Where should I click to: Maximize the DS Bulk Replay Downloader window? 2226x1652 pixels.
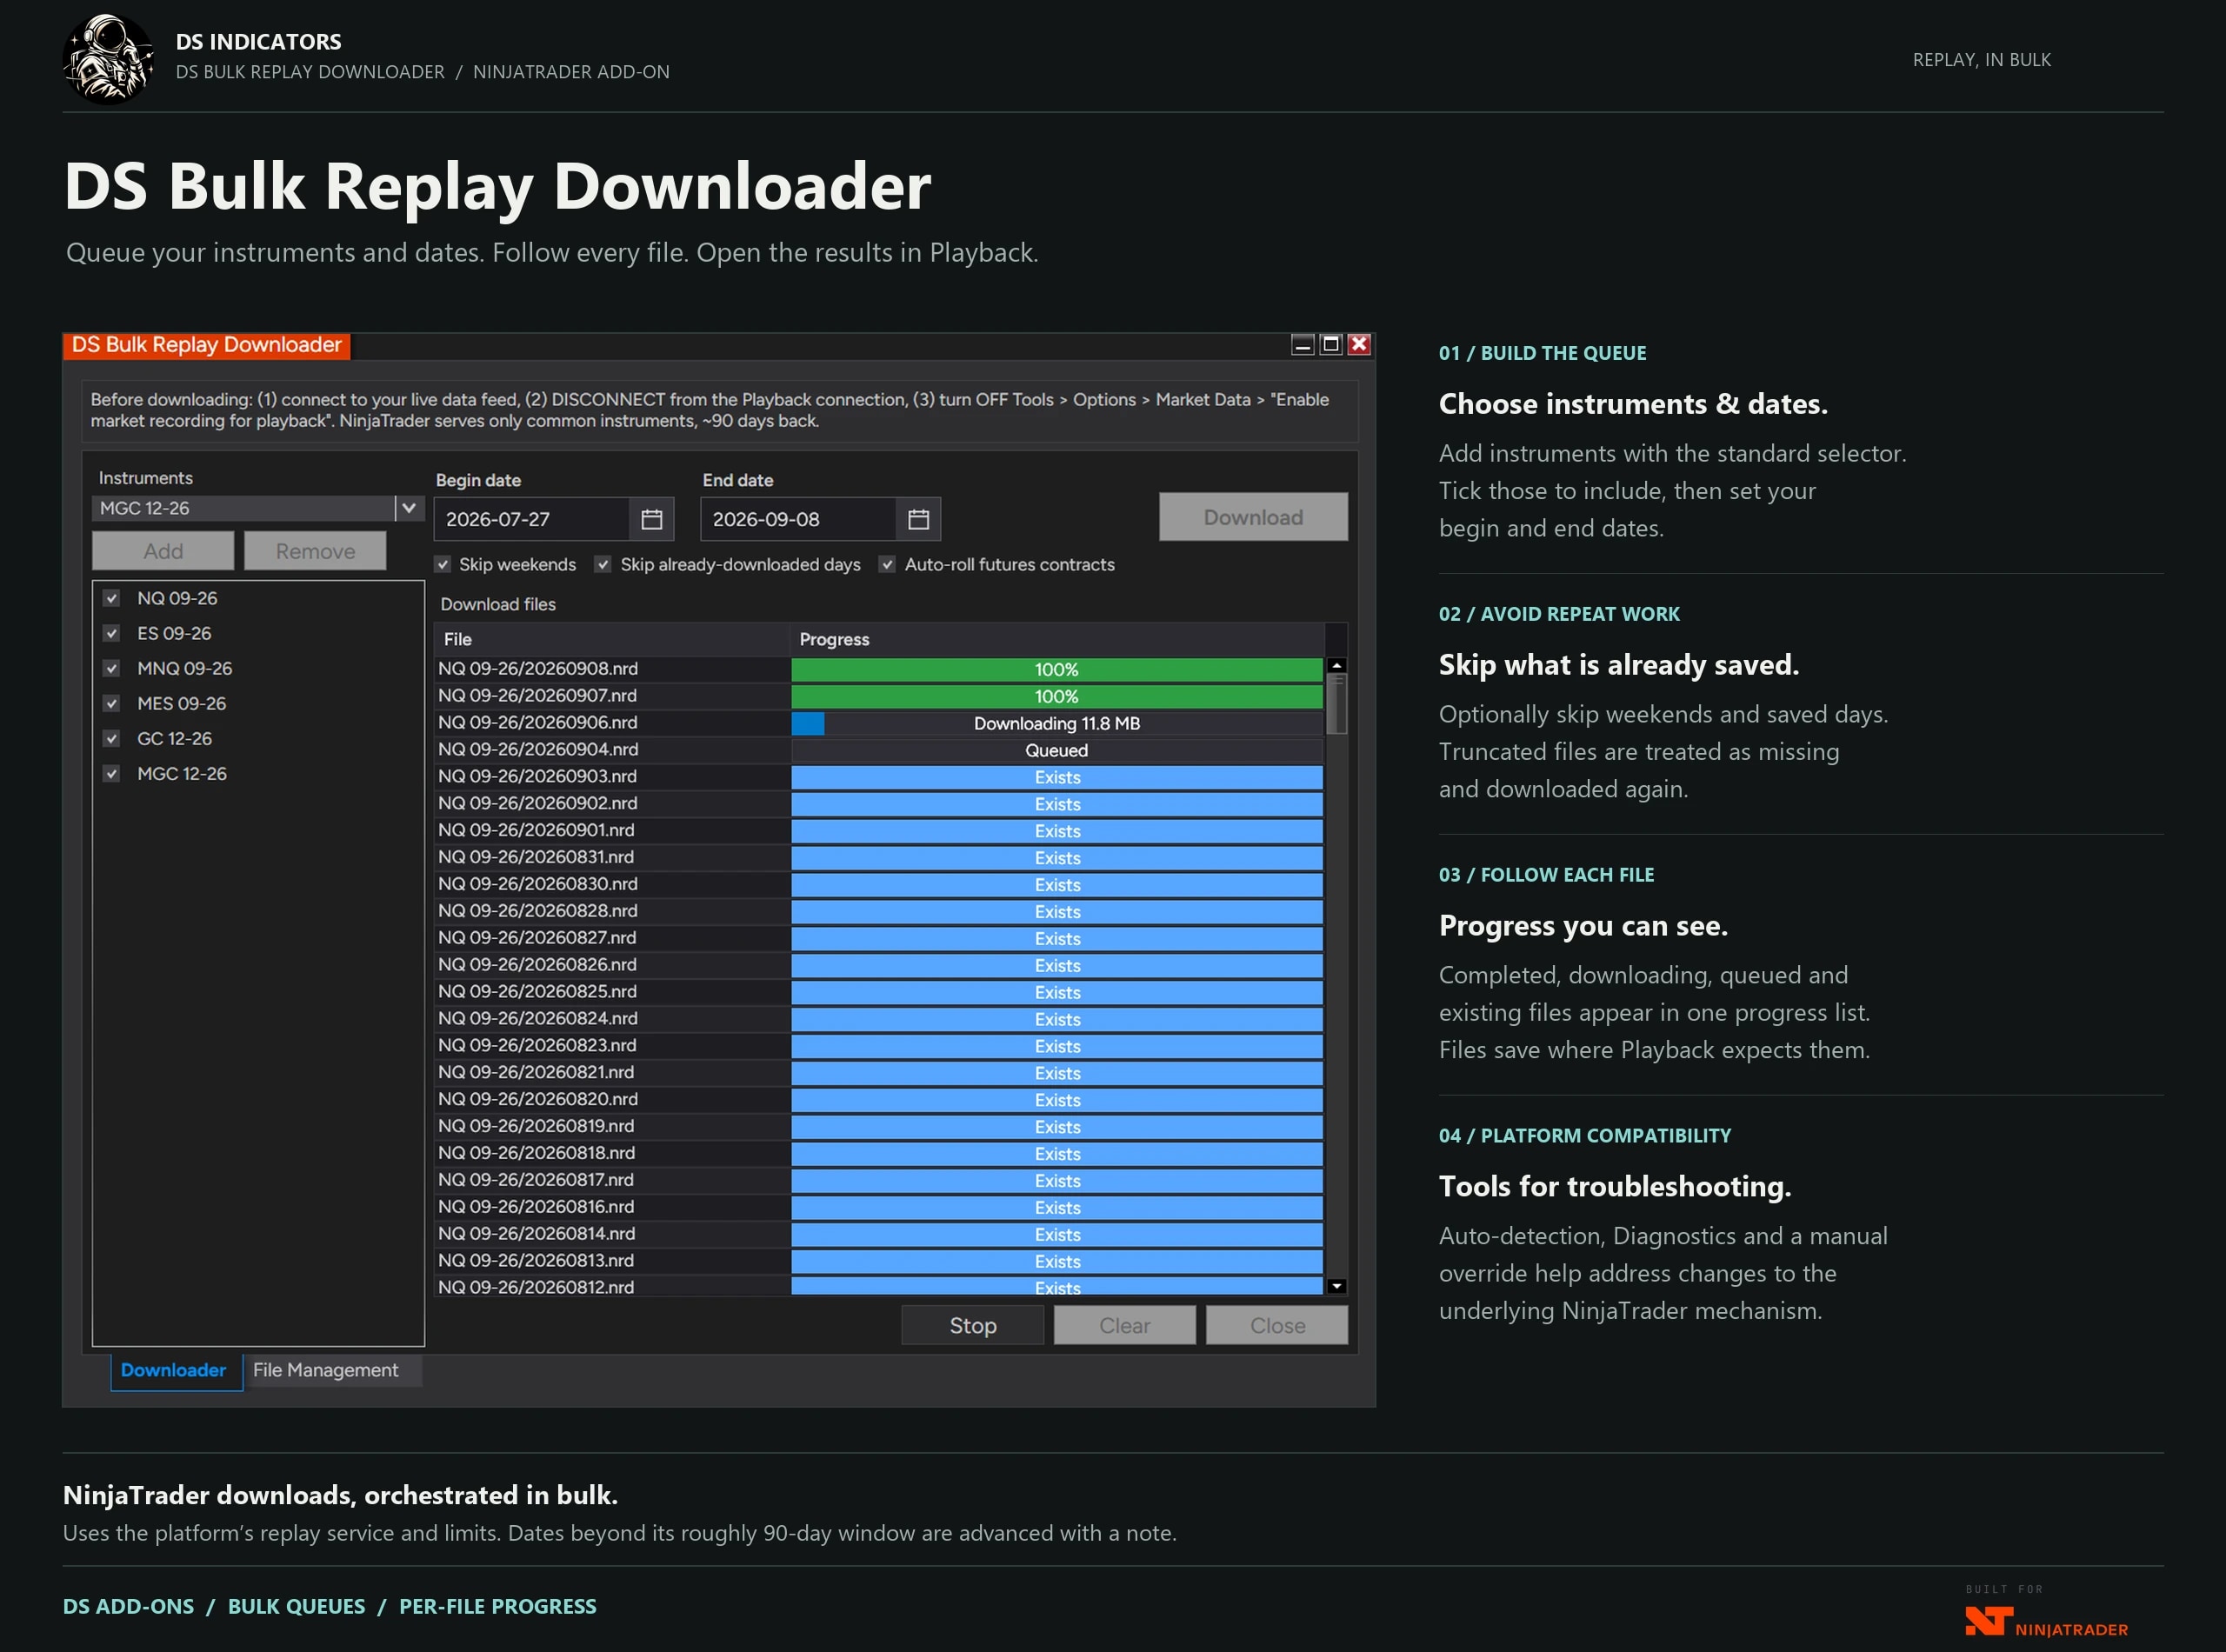pyautogui.click(x=1330, y=344)
